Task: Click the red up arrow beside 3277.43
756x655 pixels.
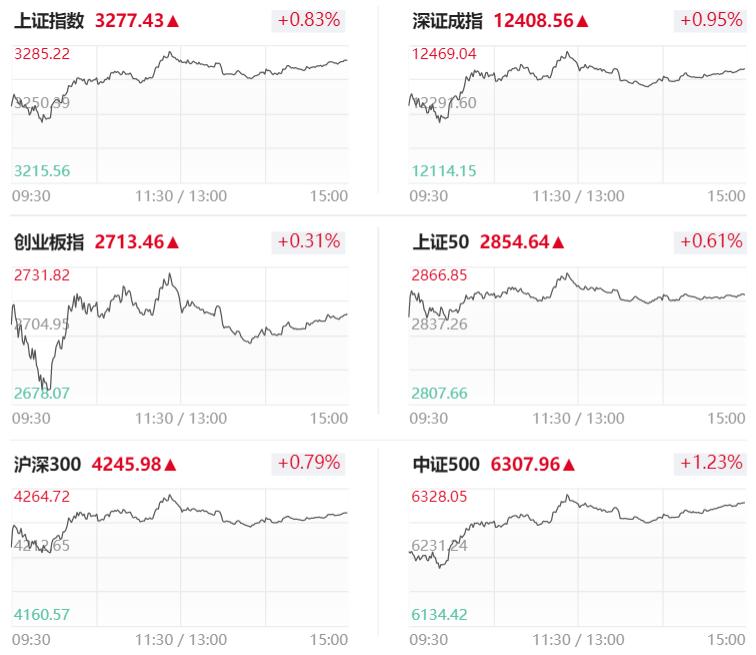Action: point(174,21)
